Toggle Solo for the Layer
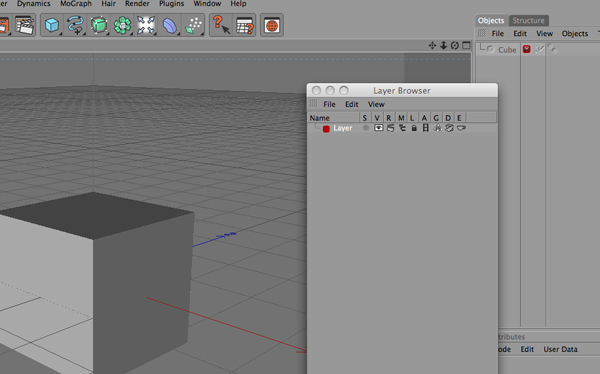This screenshot has height=374, width=600. pos(366,128)
